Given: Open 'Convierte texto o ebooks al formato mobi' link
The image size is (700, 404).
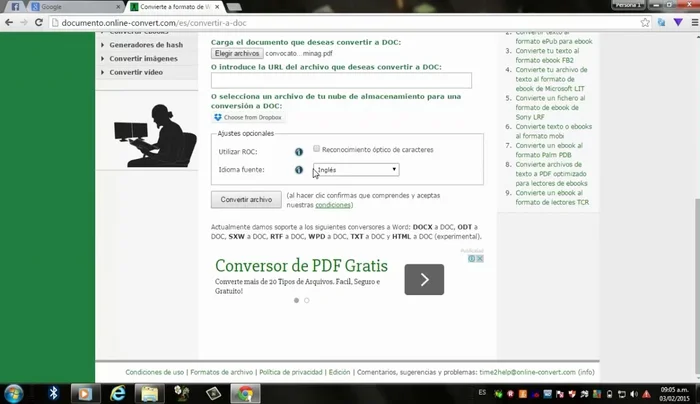Looking at the screenshot, I should pyautogui.click(x=554, y=131).
